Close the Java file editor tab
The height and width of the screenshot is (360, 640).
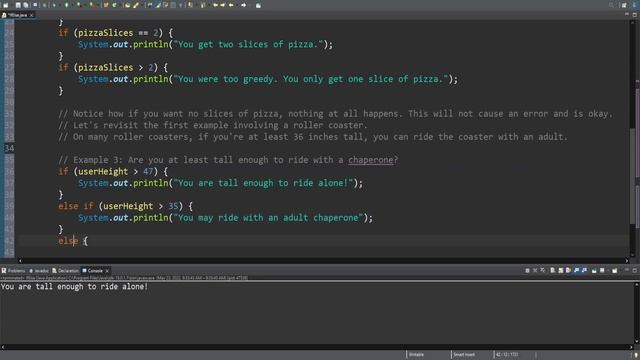[31, 15]
